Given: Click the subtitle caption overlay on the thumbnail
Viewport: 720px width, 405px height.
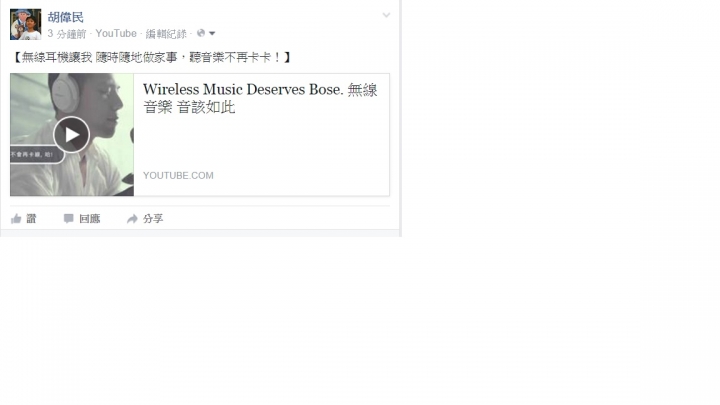Looking at the screenshot, I should pyautogui.click(x=37, y=154).
